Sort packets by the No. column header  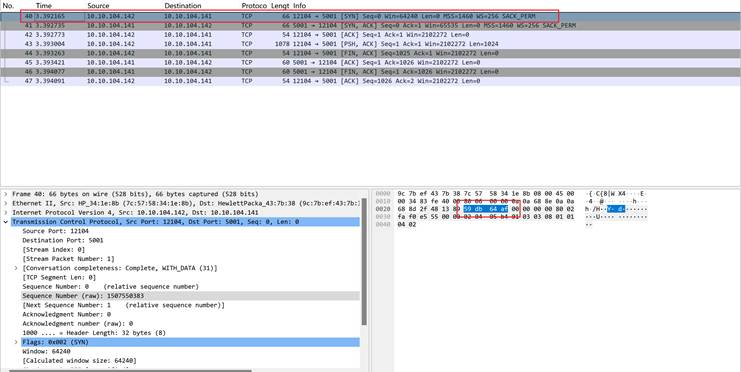(8, 6)
